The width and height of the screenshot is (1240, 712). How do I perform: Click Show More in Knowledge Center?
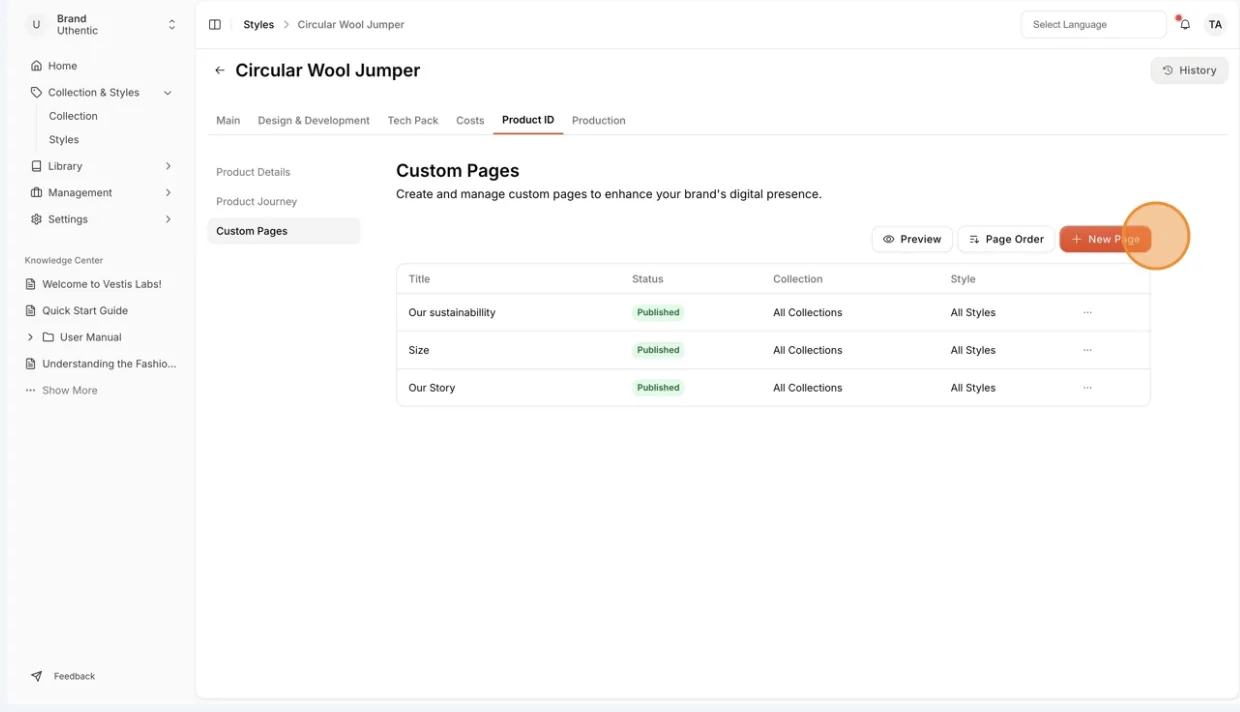(x=70, y=391)
